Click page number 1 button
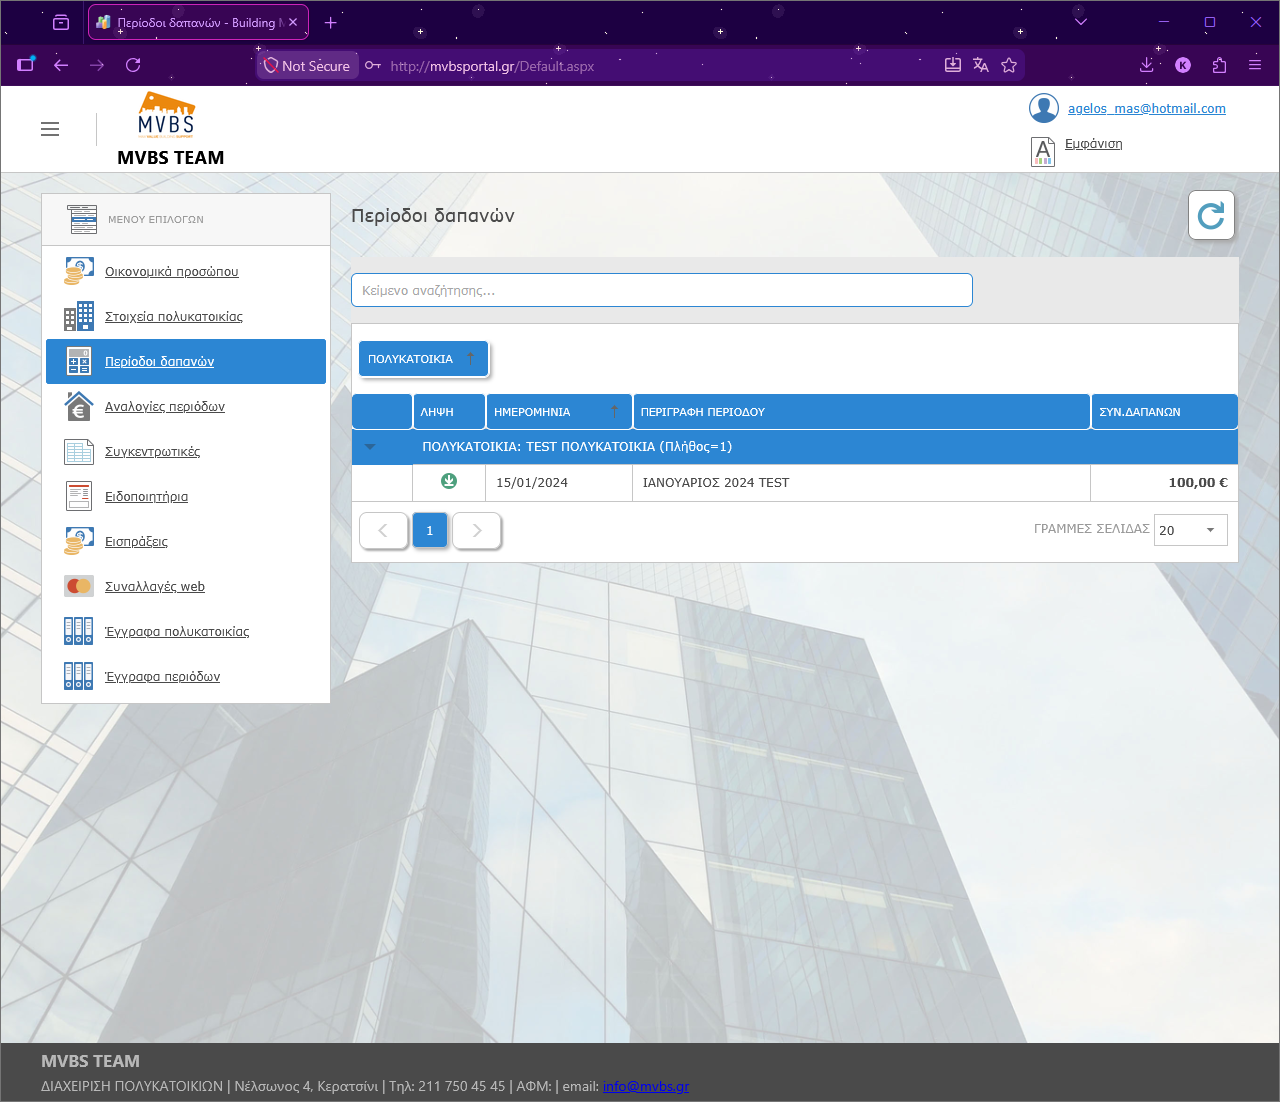This screenshot has height=1102, width=1280. [430, 531]
